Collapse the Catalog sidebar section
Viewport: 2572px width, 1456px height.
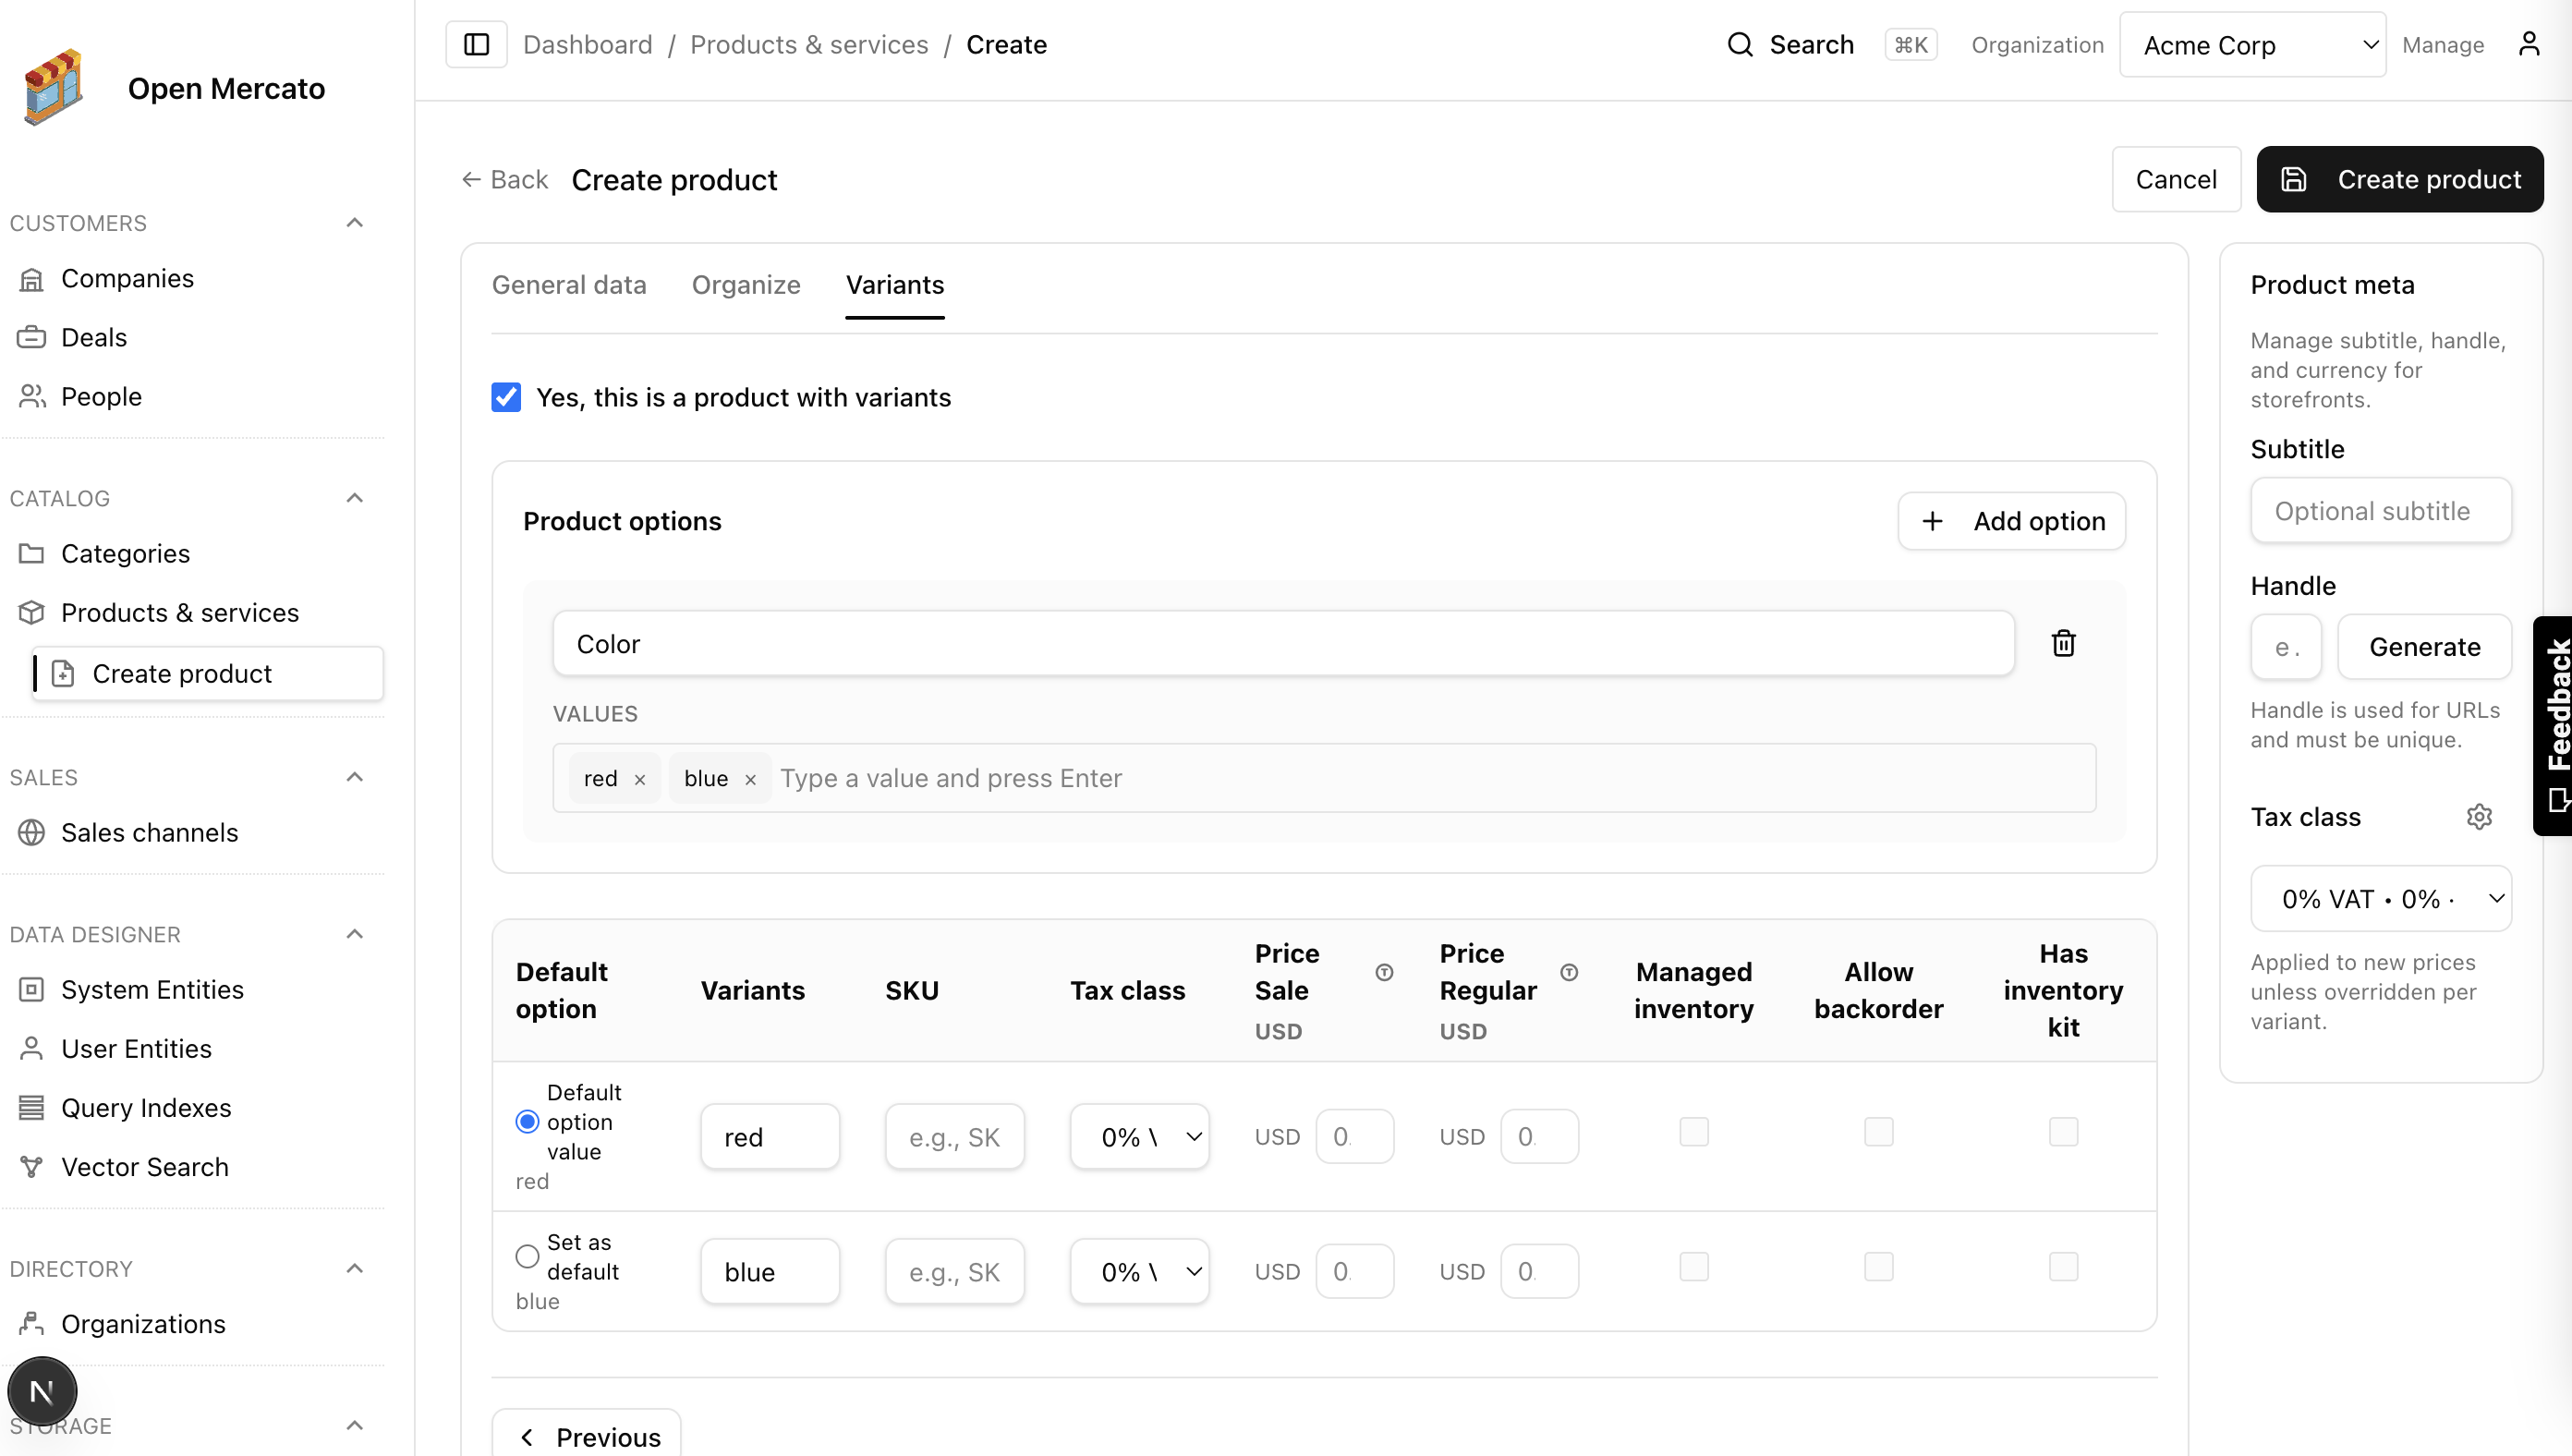tap(354, 497)
